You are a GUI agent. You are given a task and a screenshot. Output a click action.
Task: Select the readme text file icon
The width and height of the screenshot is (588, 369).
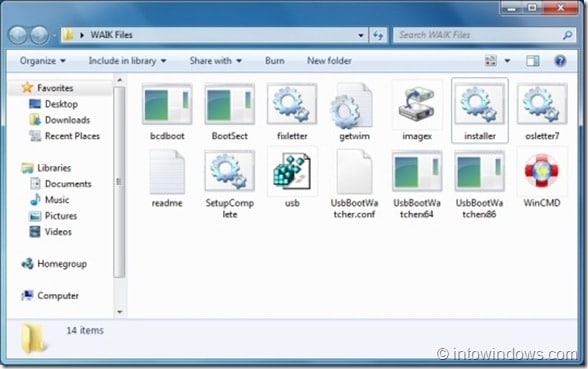click(x=167, y=172)
